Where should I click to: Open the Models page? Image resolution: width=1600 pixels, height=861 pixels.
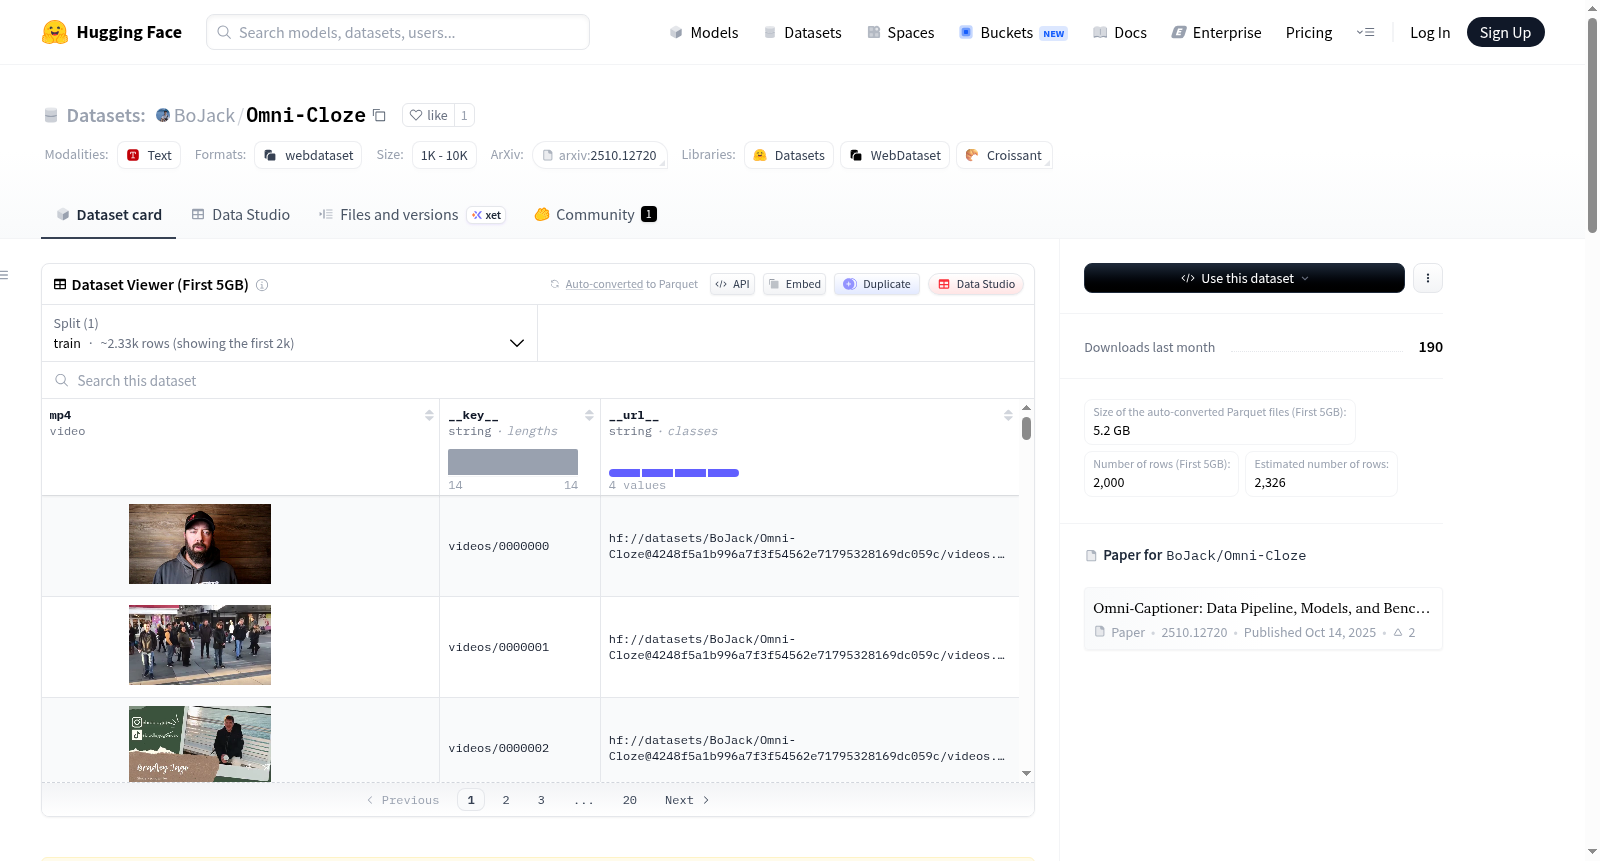pos(704,32)
